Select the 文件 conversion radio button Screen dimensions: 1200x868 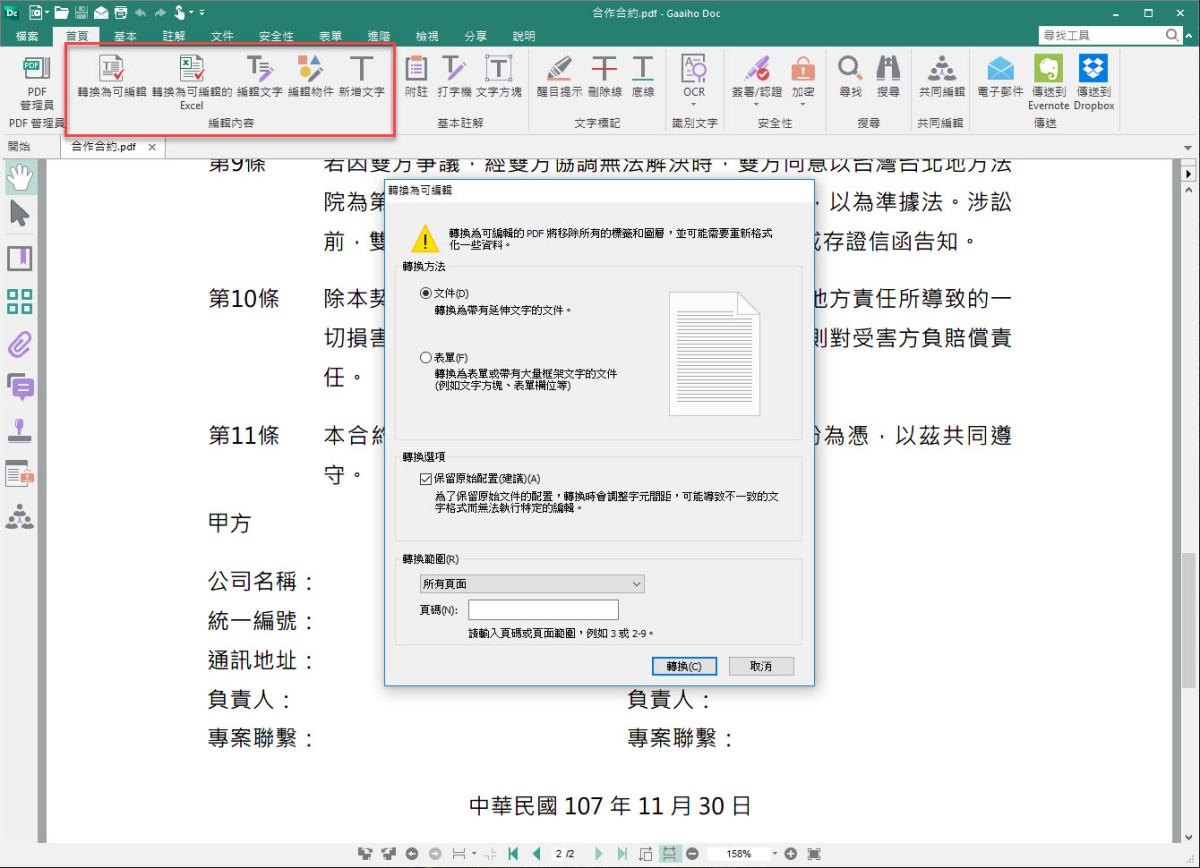427,293
